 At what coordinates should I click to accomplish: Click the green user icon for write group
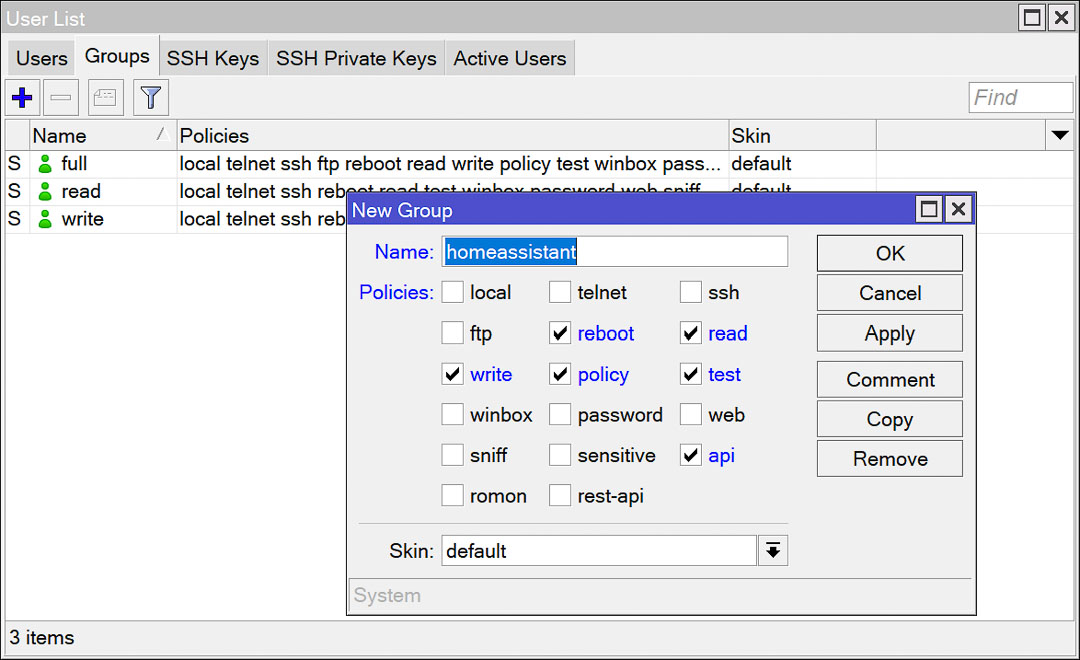pos(44,220)
